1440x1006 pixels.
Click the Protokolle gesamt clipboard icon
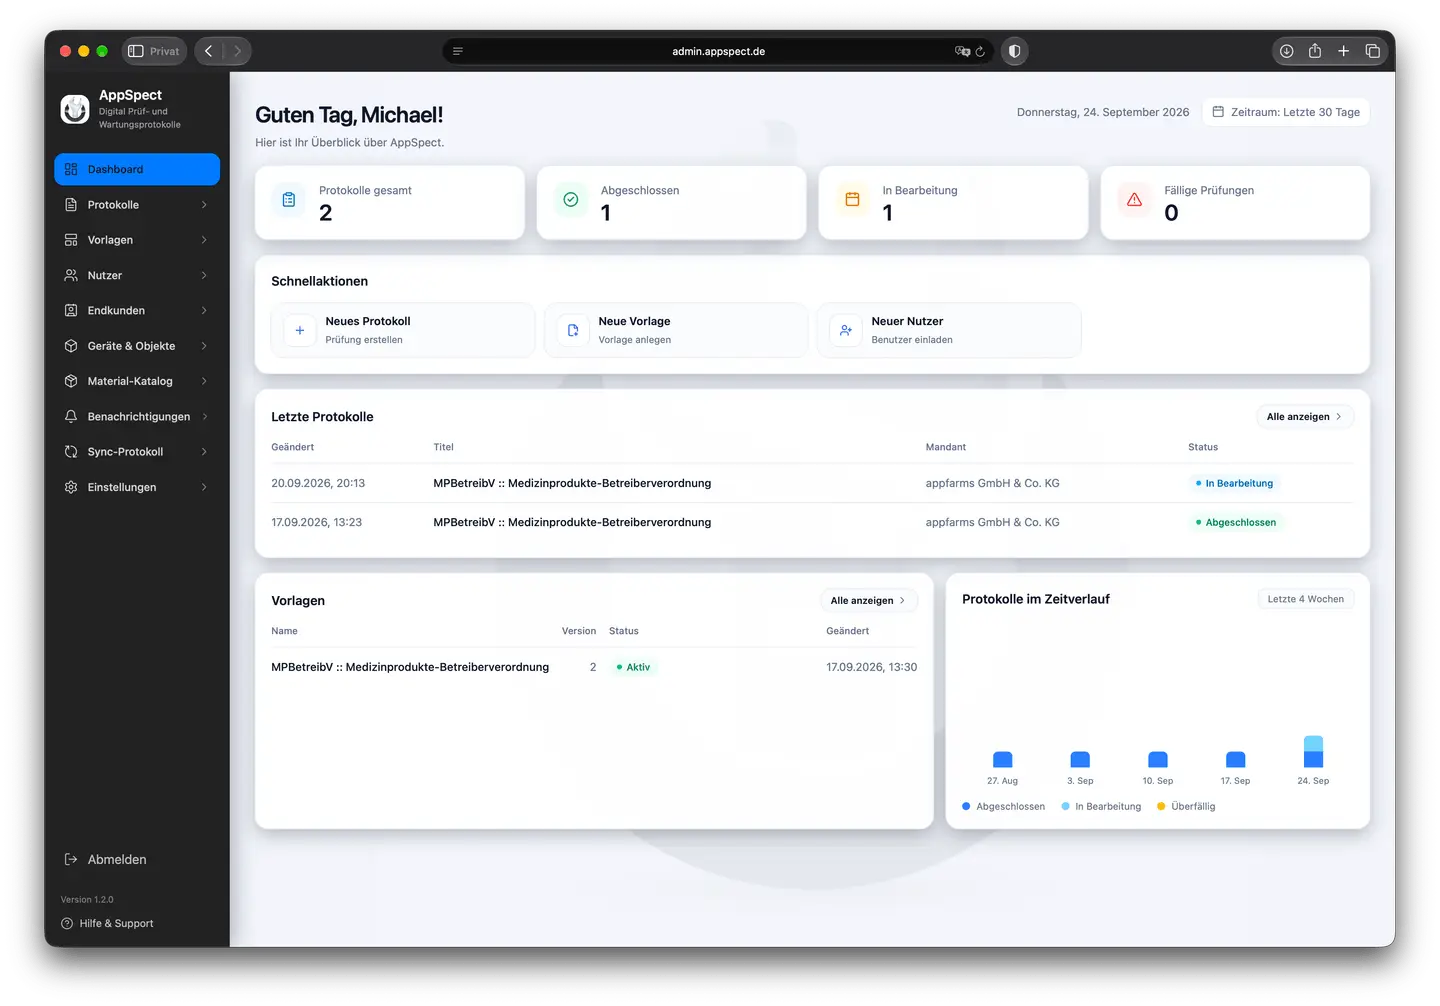(x=289, y=200)
